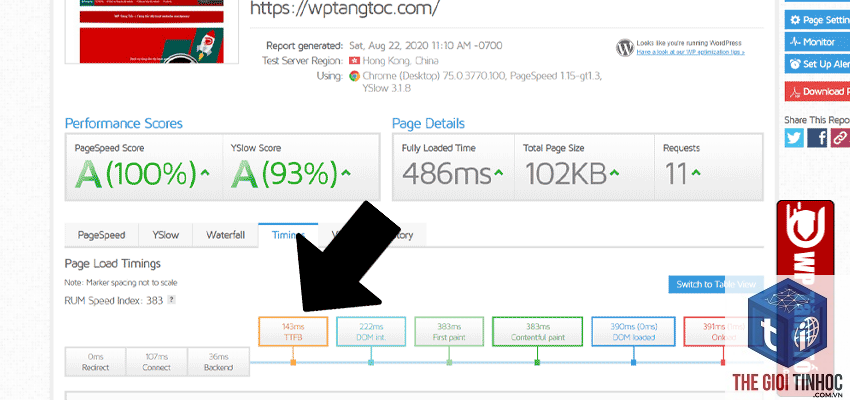Click the 107ms Connect cell
Viewport: 850px width, 400px height.
pos(157,362)
